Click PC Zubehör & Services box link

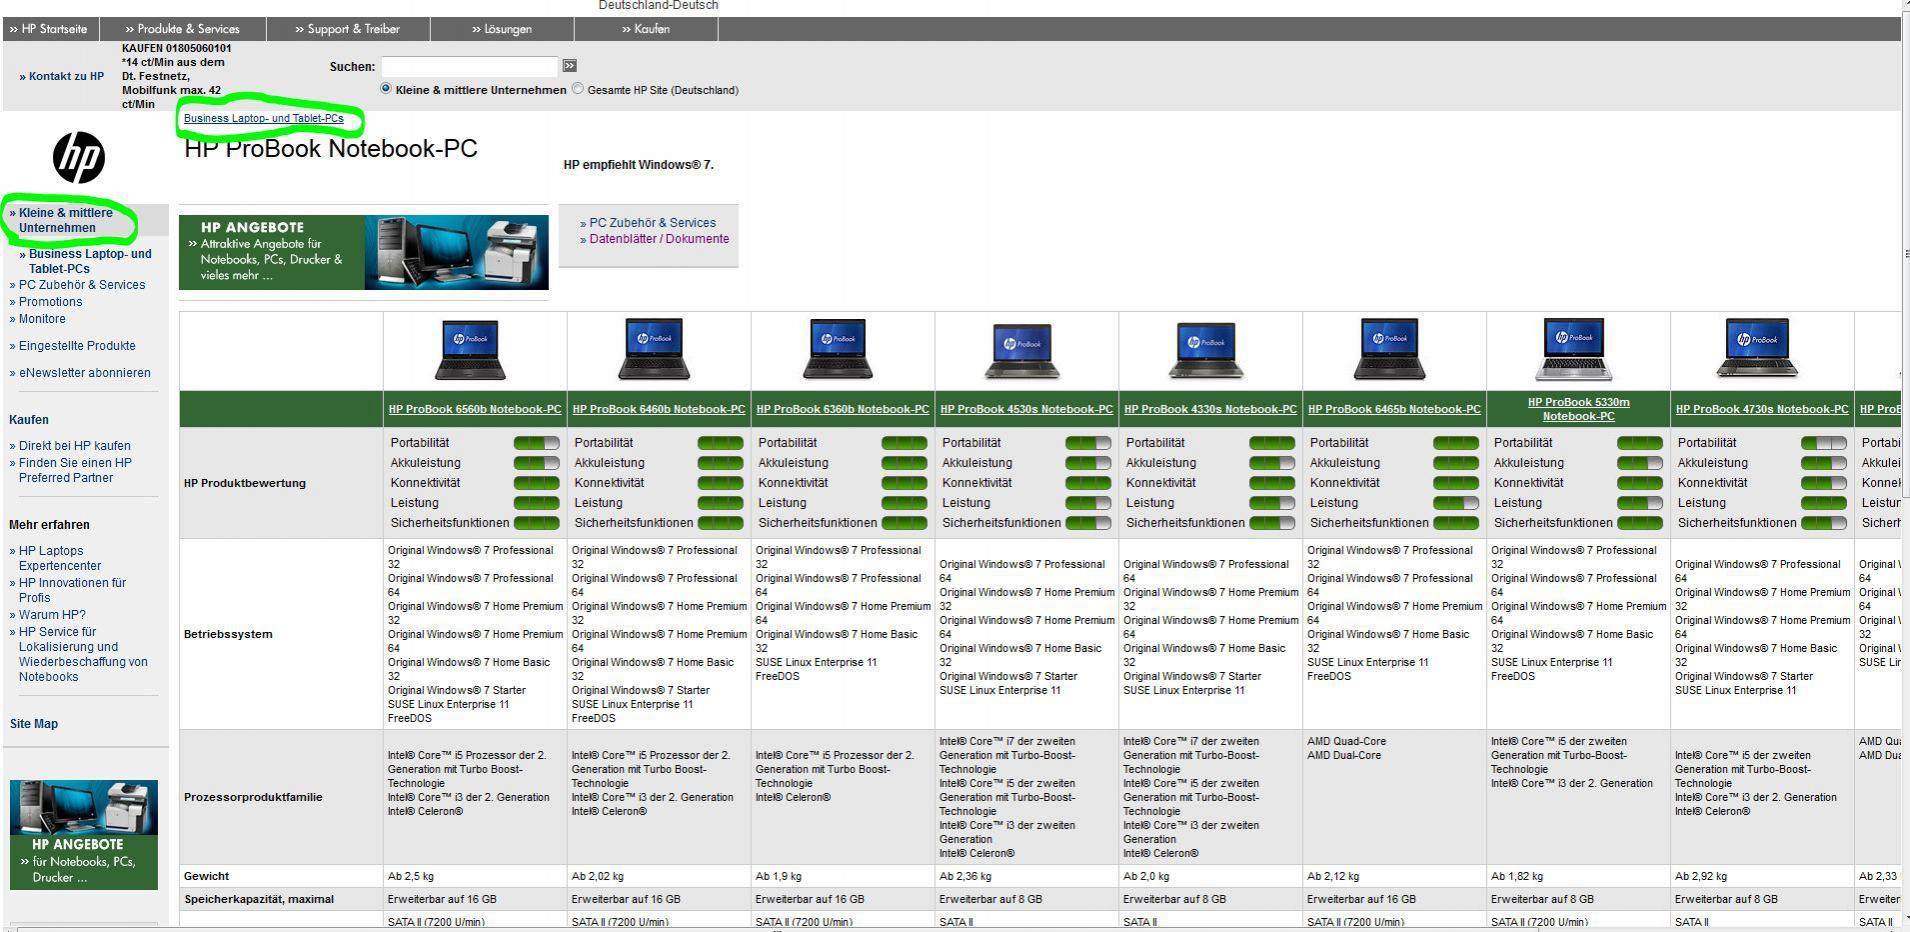click(648, 223)
